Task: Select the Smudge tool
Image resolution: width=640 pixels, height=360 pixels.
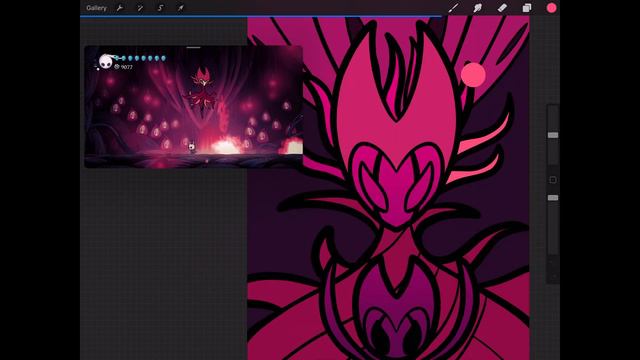Action: 478,8
